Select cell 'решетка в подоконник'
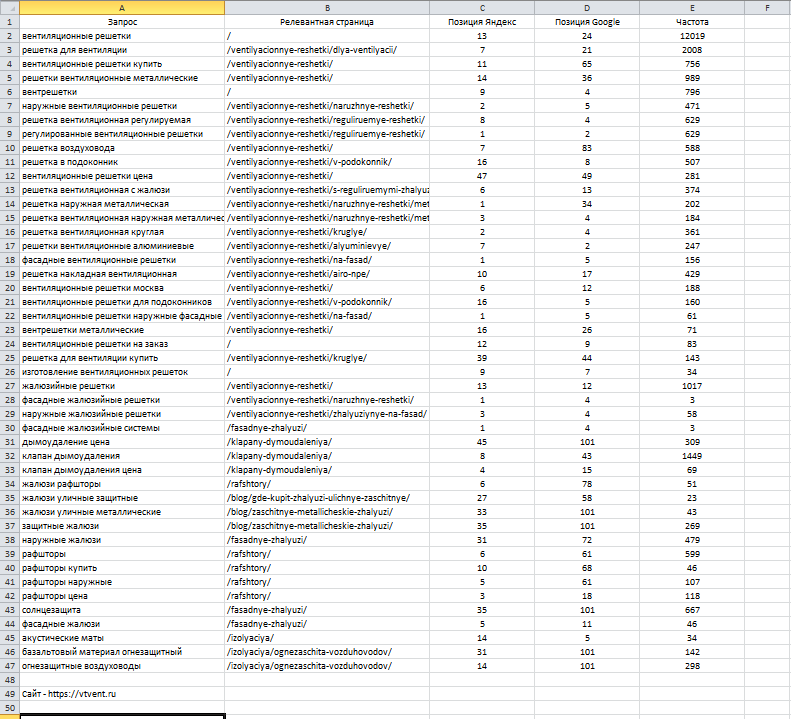The image size is (791, 719). [x=122, y=162]
